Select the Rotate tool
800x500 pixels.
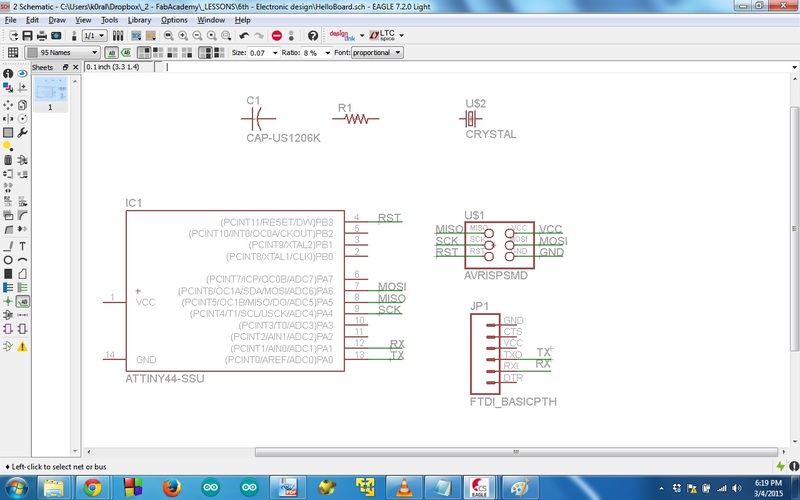22,118
